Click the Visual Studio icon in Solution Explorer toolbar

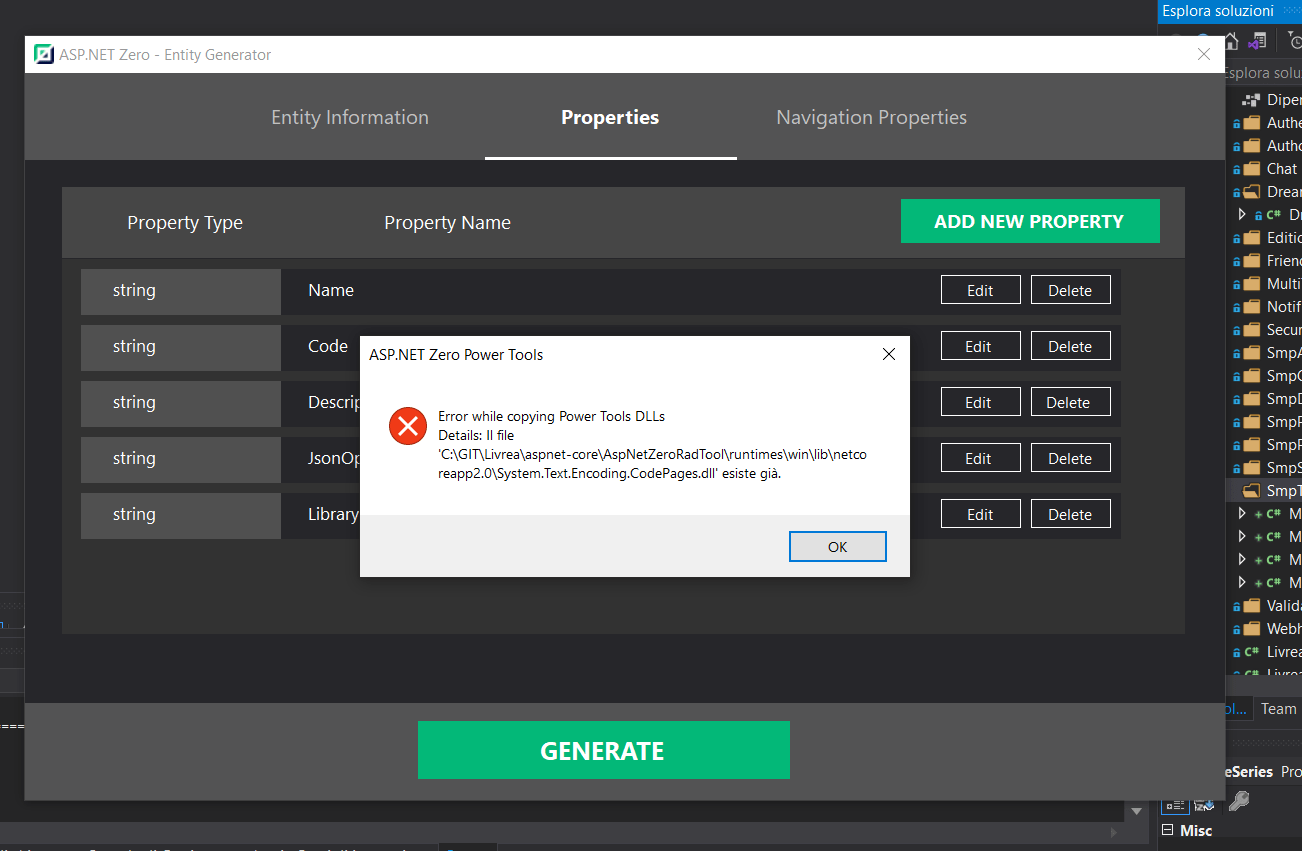[1258, 42]
